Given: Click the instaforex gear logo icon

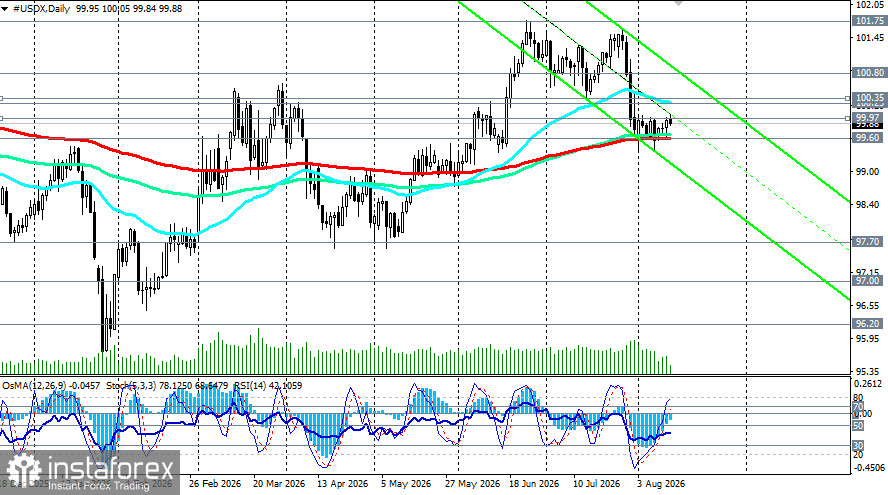Looking at the screenshot, I should click(x=24, y=471).
